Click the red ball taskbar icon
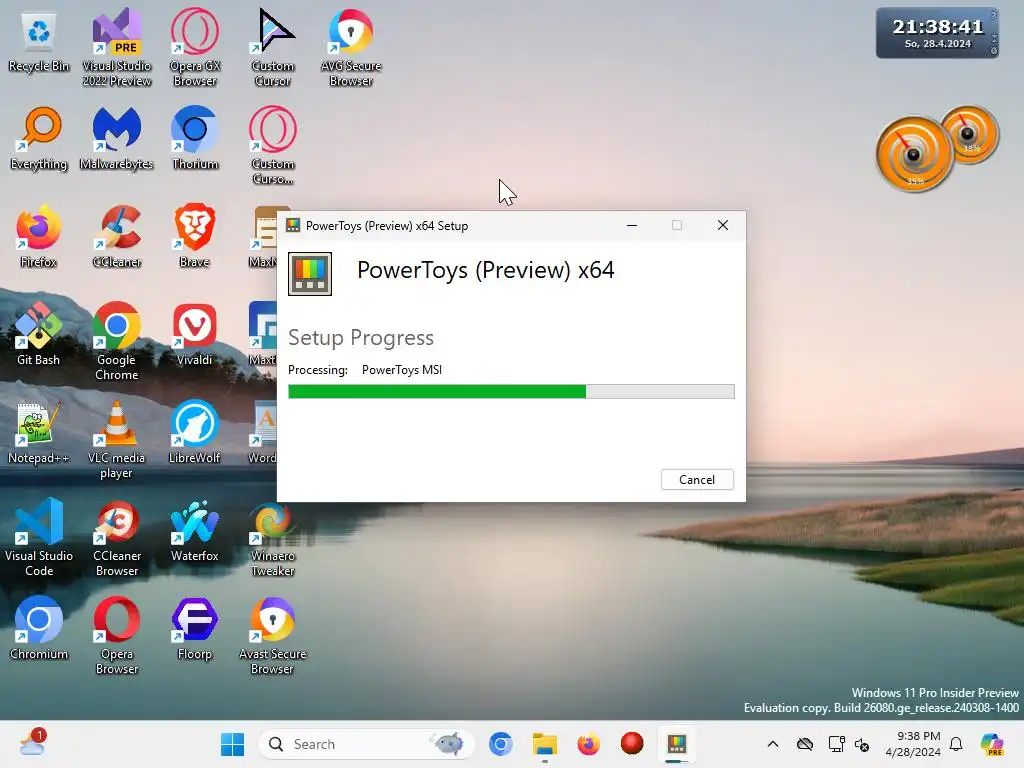1024x768 pixels. (632, 744)
